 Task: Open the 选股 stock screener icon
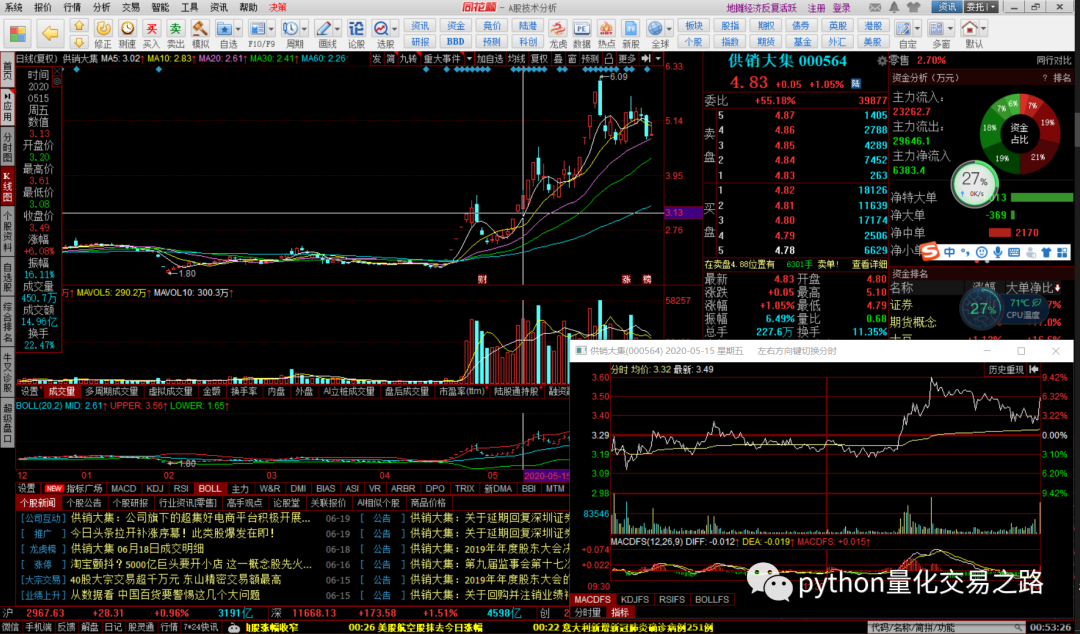381,29
